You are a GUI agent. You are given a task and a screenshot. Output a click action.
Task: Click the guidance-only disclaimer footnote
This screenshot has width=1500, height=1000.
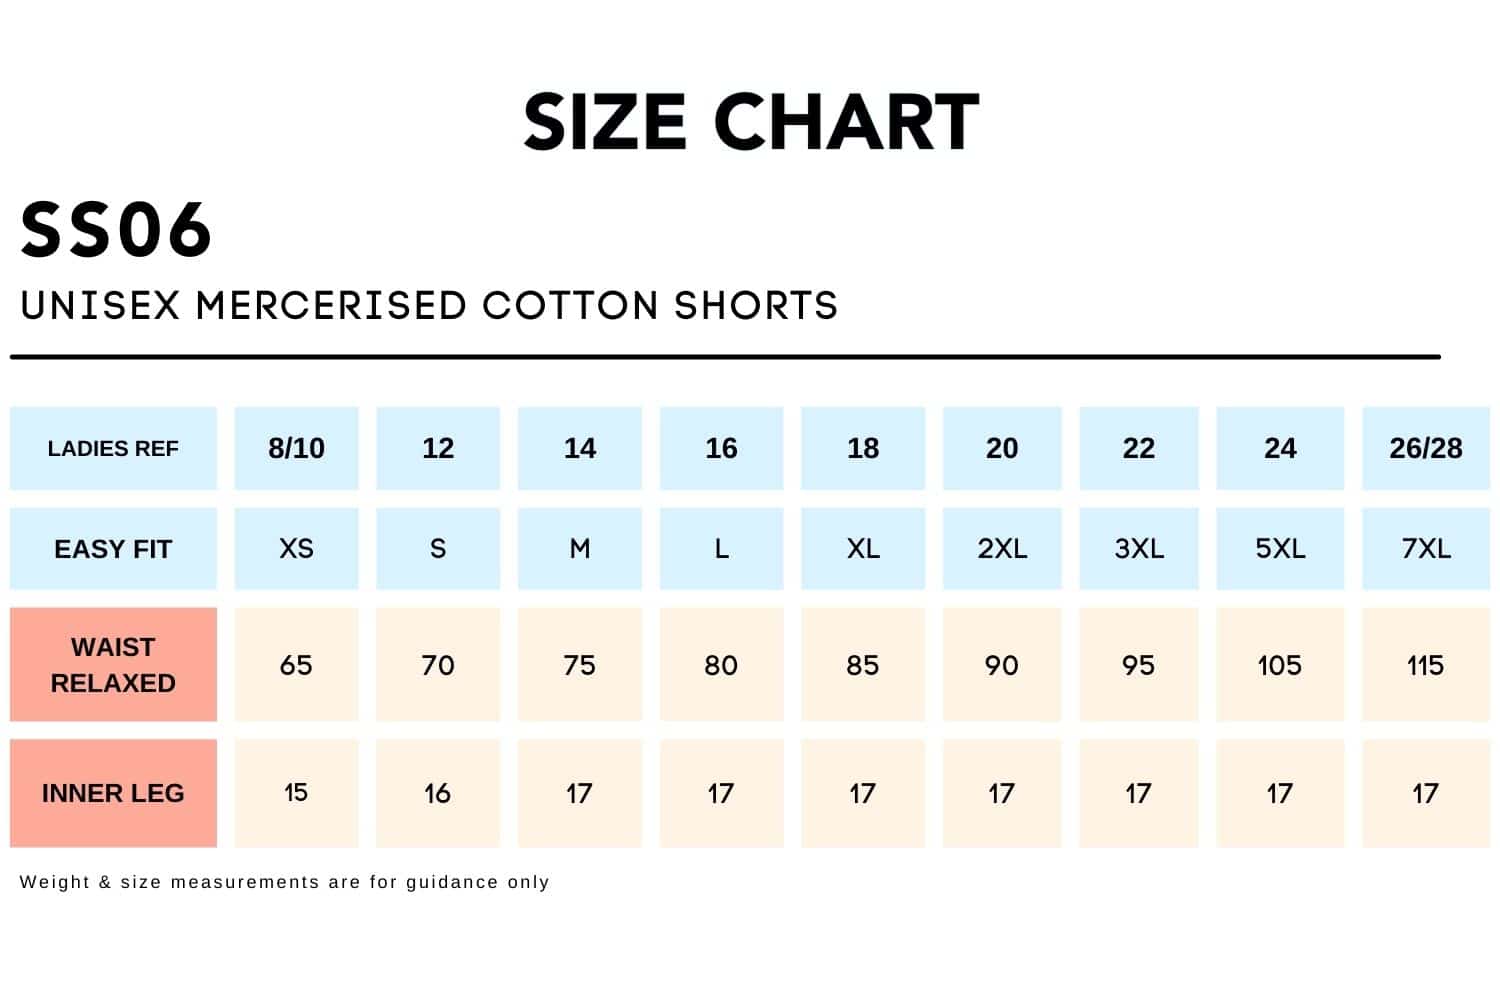click(x=285, y=882)
